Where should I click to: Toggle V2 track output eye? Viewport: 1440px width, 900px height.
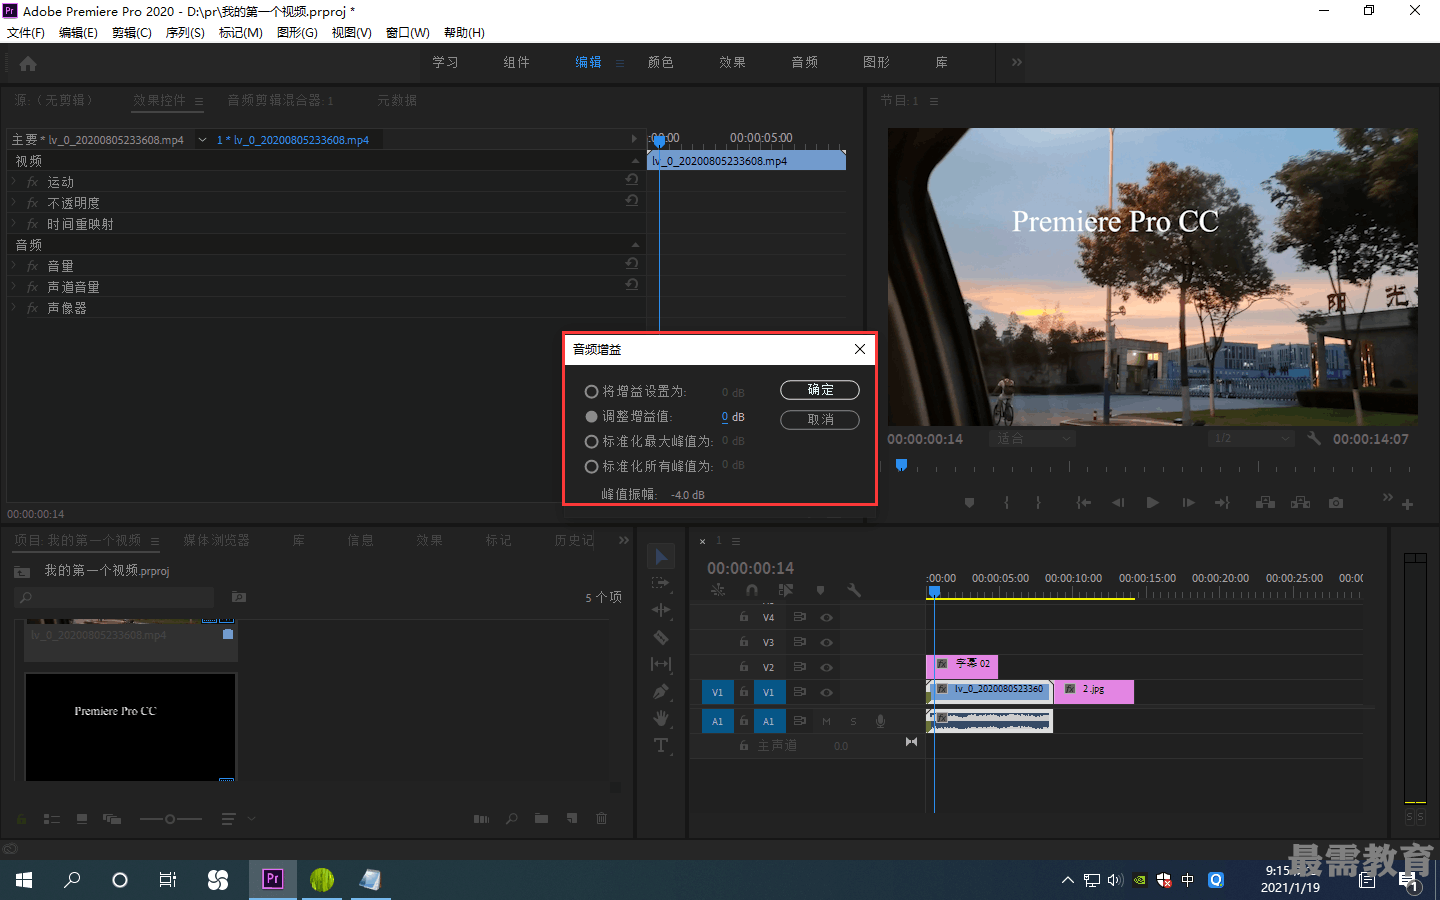[826, 667]
